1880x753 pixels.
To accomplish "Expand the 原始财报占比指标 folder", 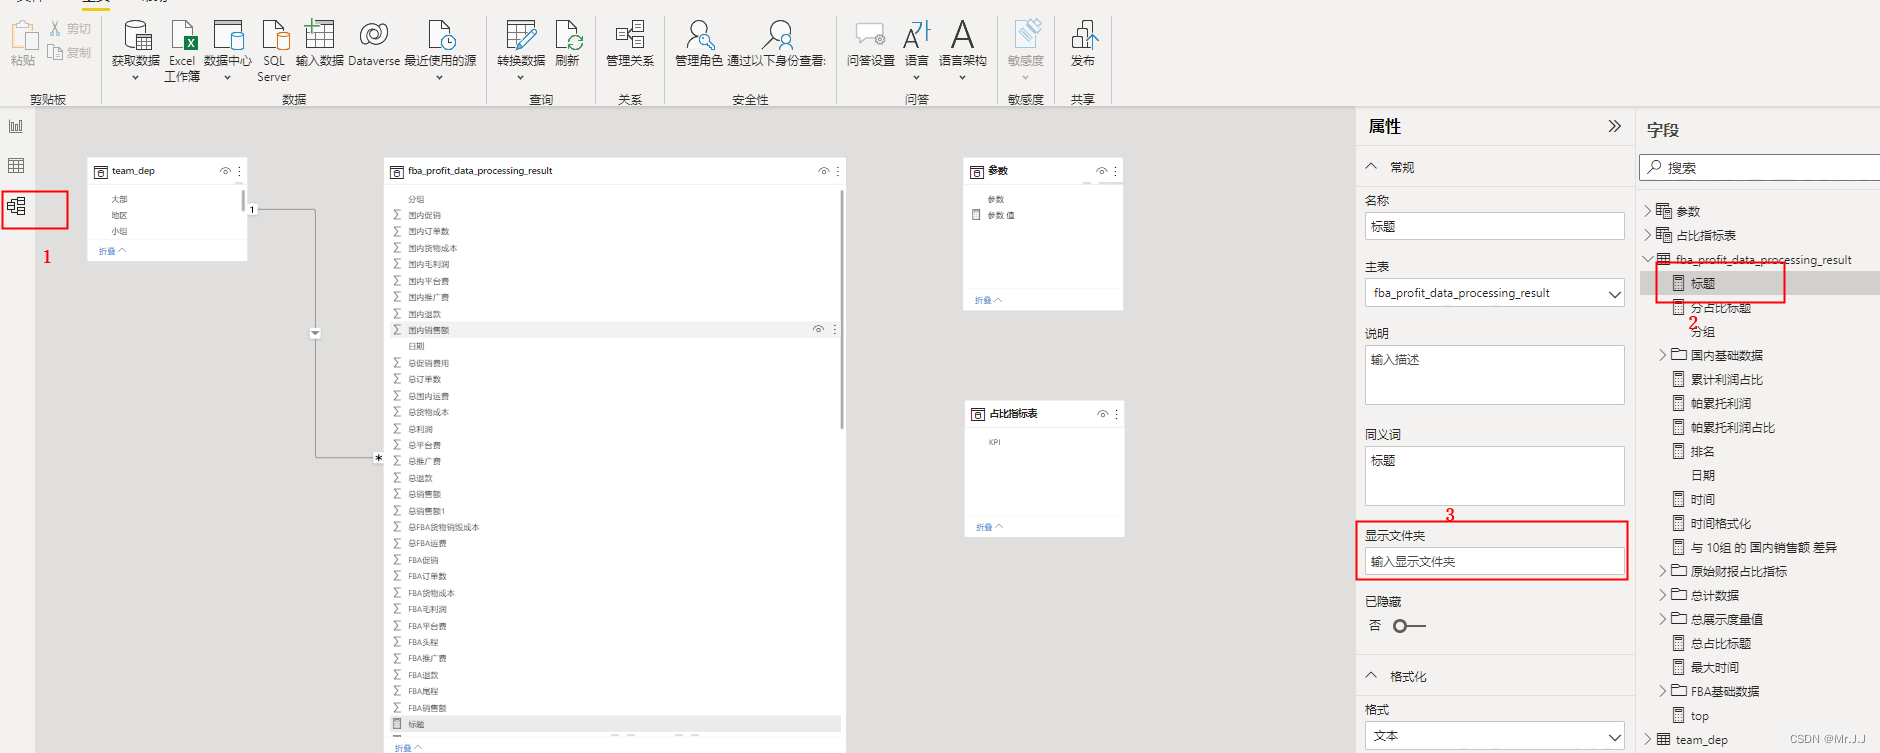I will point(1663,571).
